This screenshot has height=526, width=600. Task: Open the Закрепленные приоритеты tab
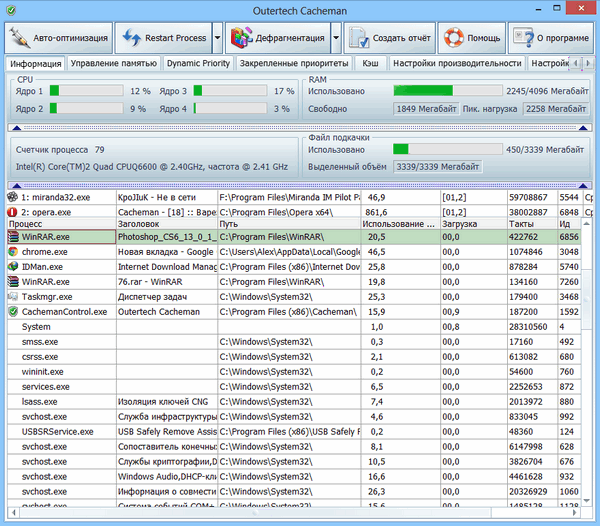click(x=293, y=63)
